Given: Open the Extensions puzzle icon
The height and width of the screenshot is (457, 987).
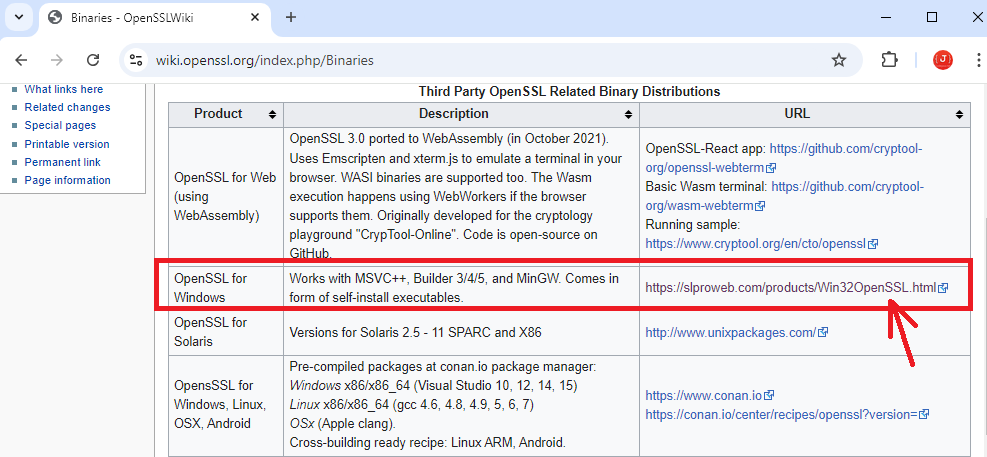Looking at the screenshot, I should (x=889, y=60).
